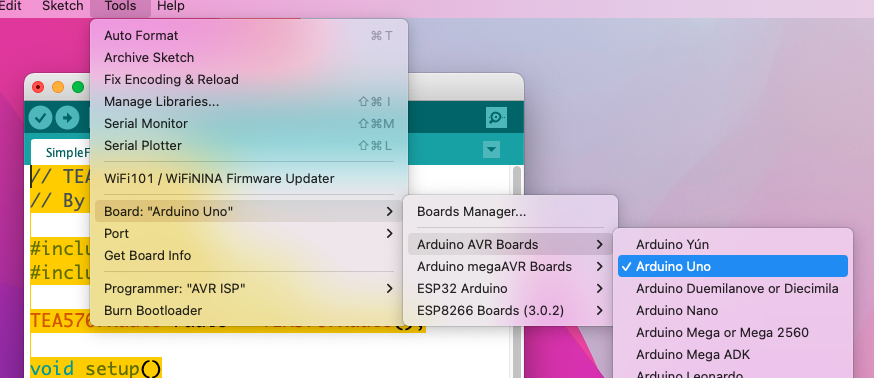This screenshot has height=378, width=874.
Task: Open the tab dropdown arrow button
Action: 491,149
